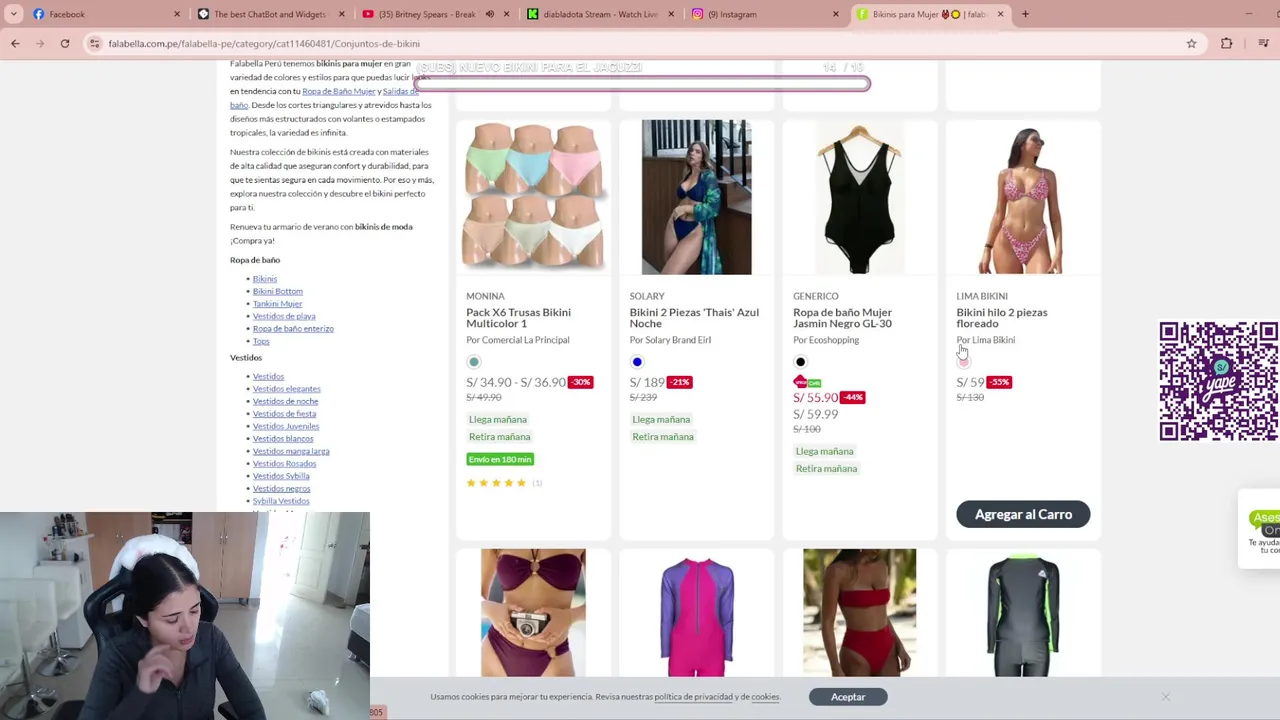Open the Vestidos Rosados link
The height and width of the screenshot is (720, 1280).
[x=284, y=464]
